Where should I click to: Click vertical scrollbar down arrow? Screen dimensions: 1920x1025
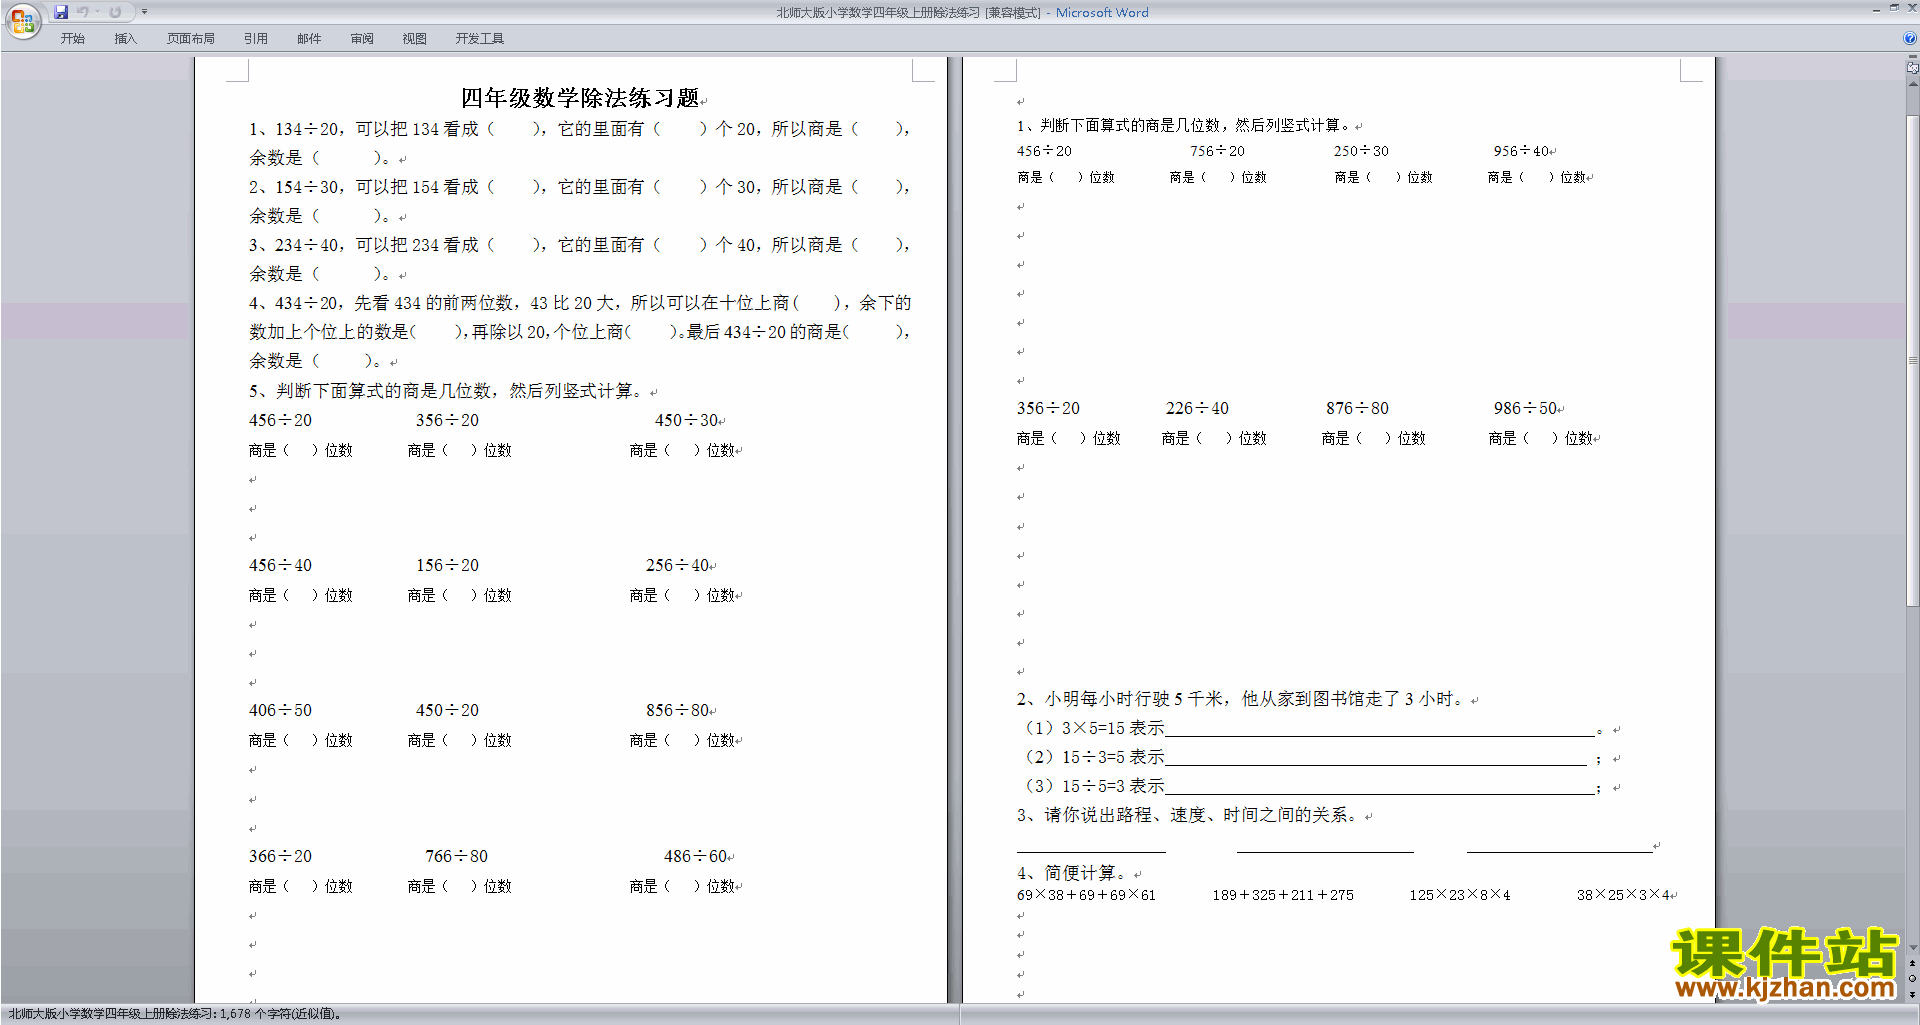pos(1912,947)
